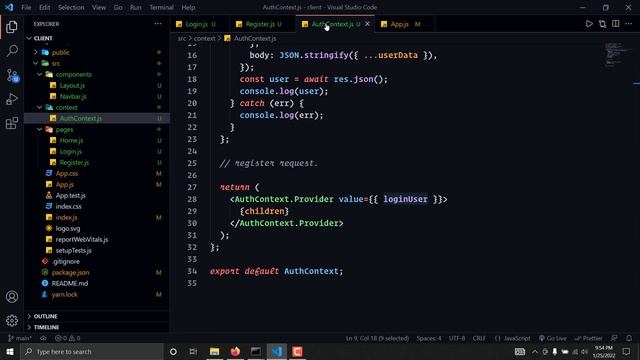Open the View menu

coord(99,7)
